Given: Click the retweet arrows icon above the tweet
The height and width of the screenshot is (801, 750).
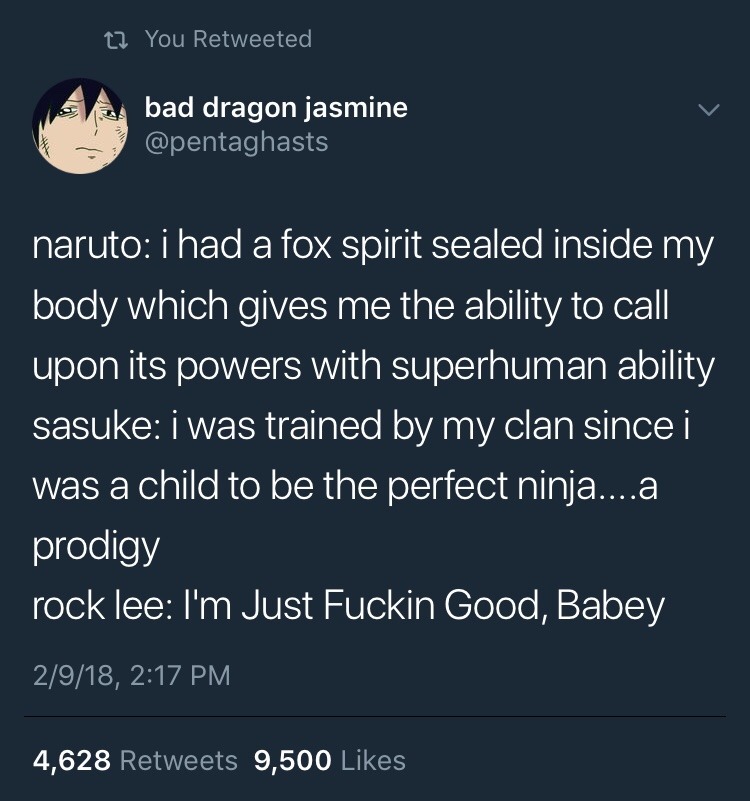Looking at the screenshot, I should 118,39.
